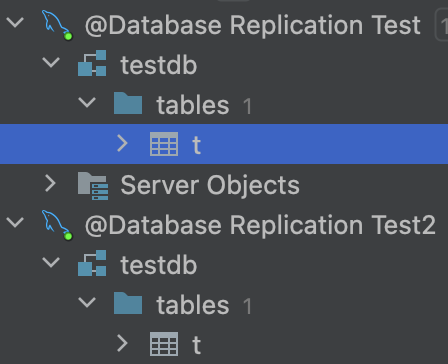Click MySQL dolphin icon of Database Replication Test2

tap(57, 225)
